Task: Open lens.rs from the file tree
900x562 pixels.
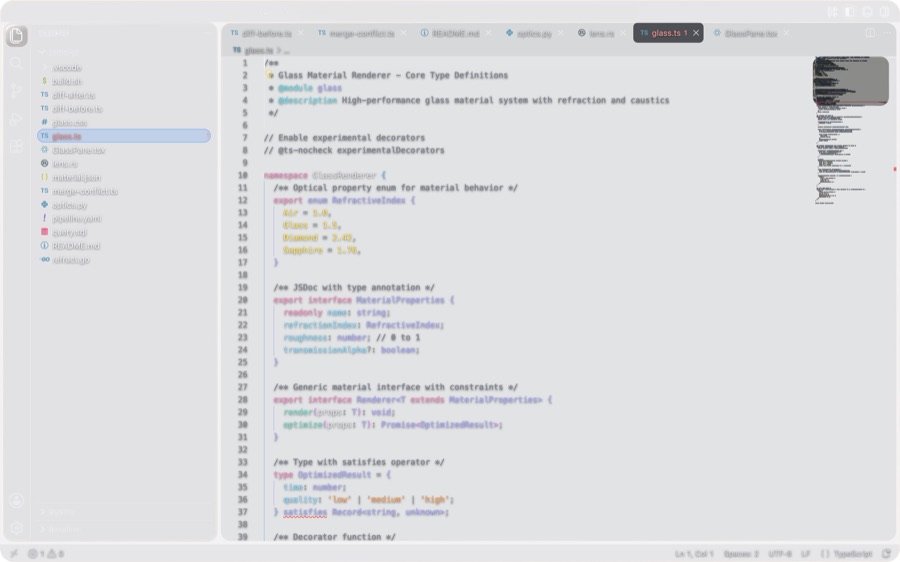Action: (x=123, y=164)
